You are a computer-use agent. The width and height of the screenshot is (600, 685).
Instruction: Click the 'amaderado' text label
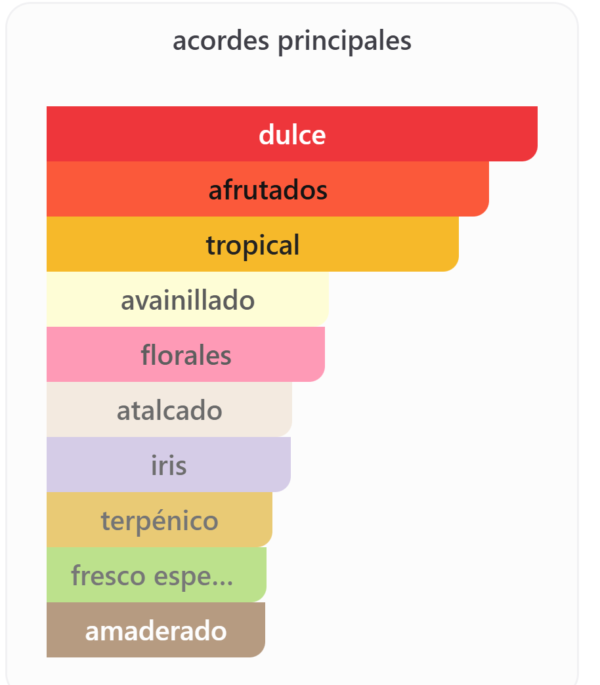156,631
